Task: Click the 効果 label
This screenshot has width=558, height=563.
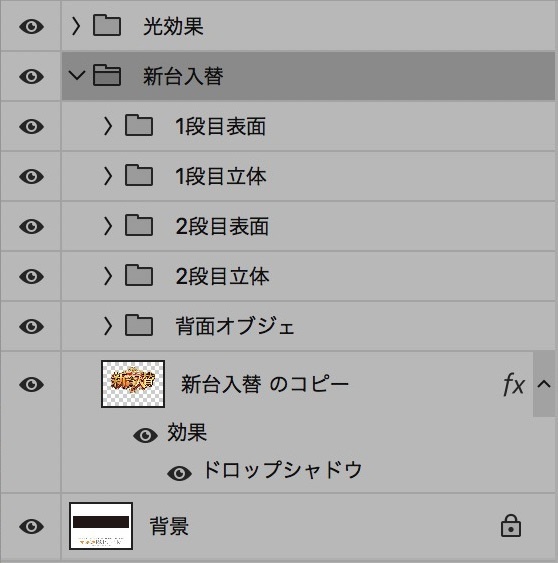Action: [187, 432]
